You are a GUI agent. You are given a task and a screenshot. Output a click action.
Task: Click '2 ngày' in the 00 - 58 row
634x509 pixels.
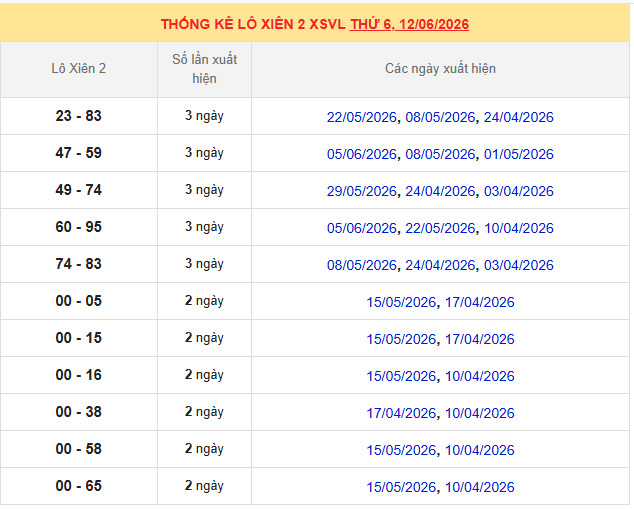204,449
